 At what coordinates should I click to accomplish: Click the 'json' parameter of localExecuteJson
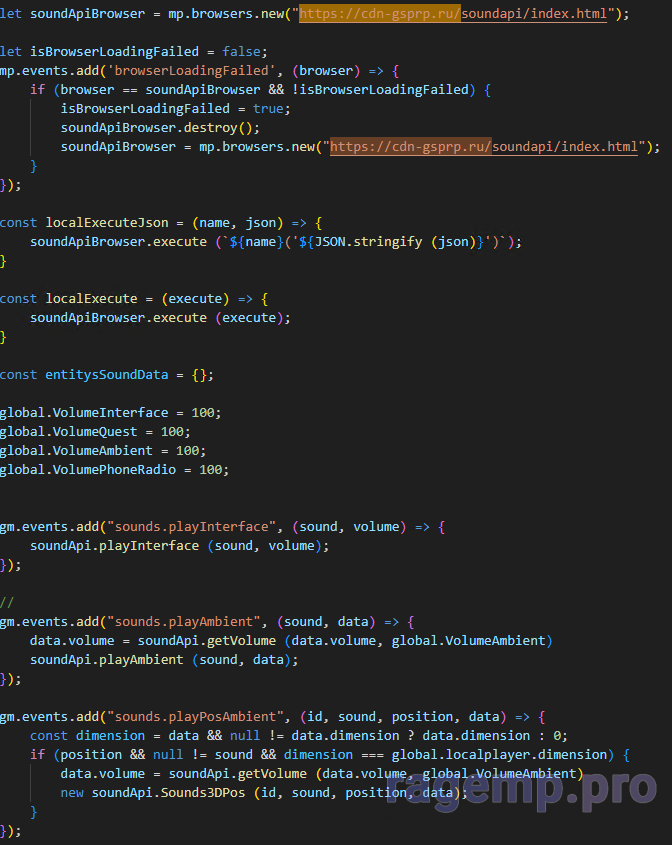click(x=261, y=223)
